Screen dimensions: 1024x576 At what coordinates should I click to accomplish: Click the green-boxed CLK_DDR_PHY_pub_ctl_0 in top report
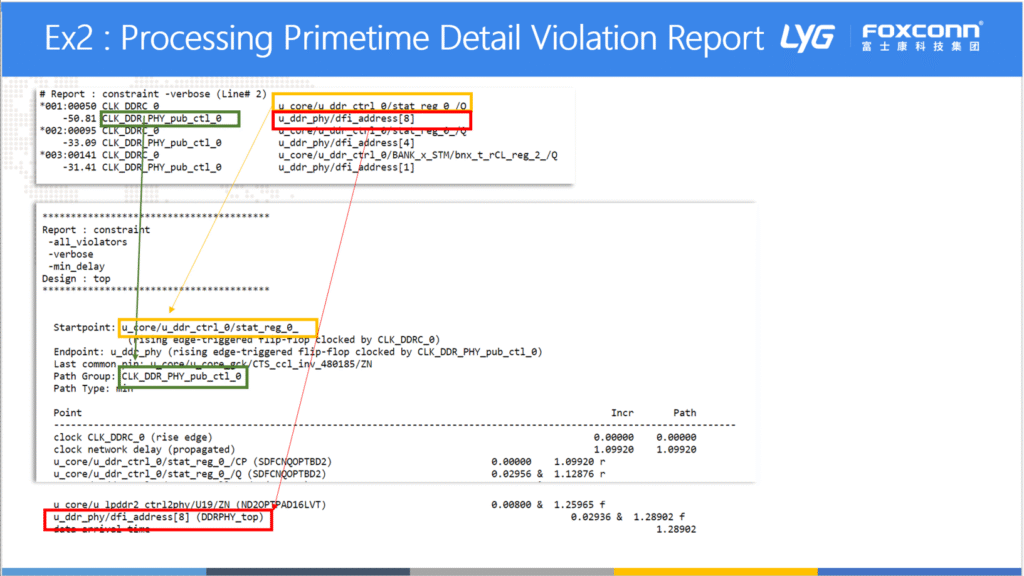coord(170,119)
